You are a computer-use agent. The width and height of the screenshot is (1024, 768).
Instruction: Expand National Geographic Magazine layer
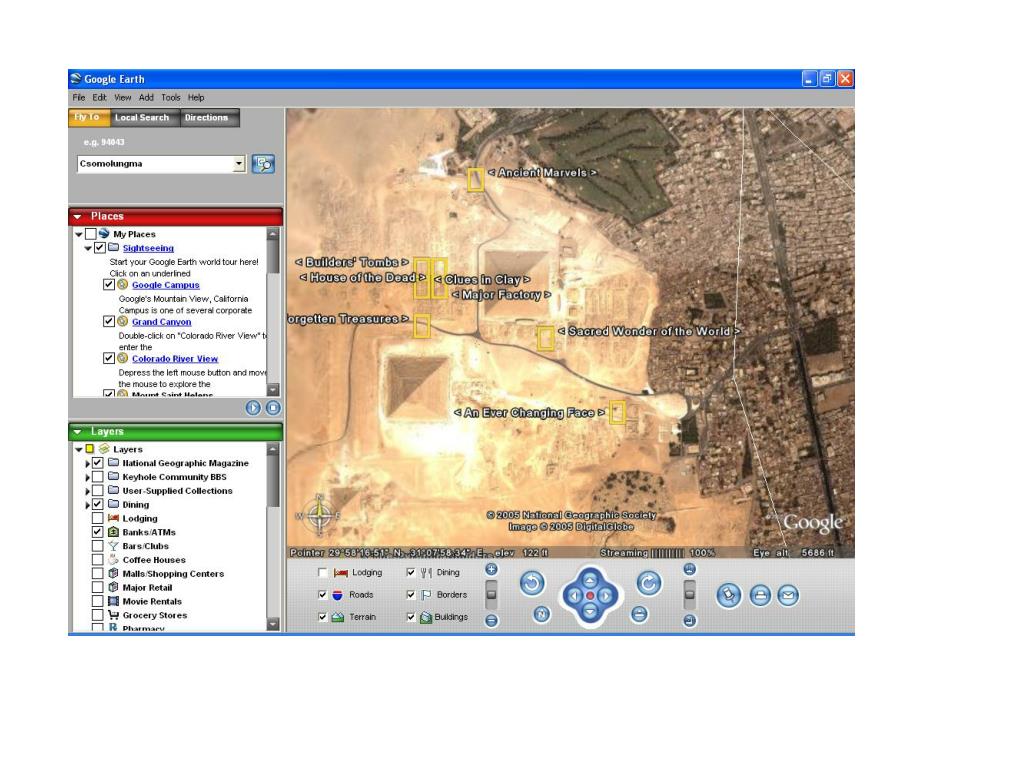coord(88,463)
